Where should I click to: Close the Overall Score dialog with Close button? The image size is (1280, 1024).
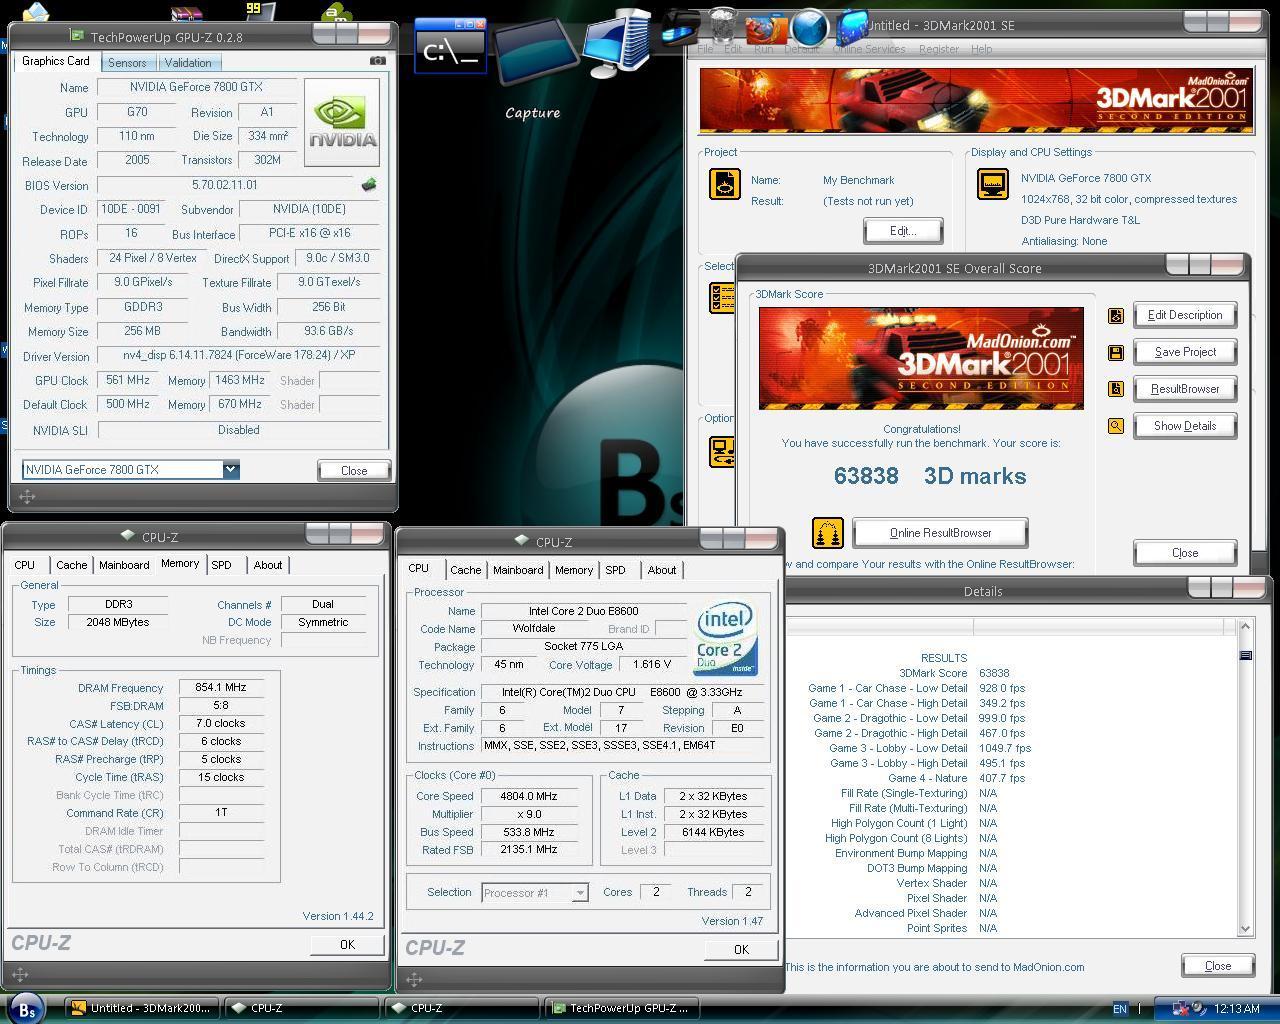(1185, 553)
